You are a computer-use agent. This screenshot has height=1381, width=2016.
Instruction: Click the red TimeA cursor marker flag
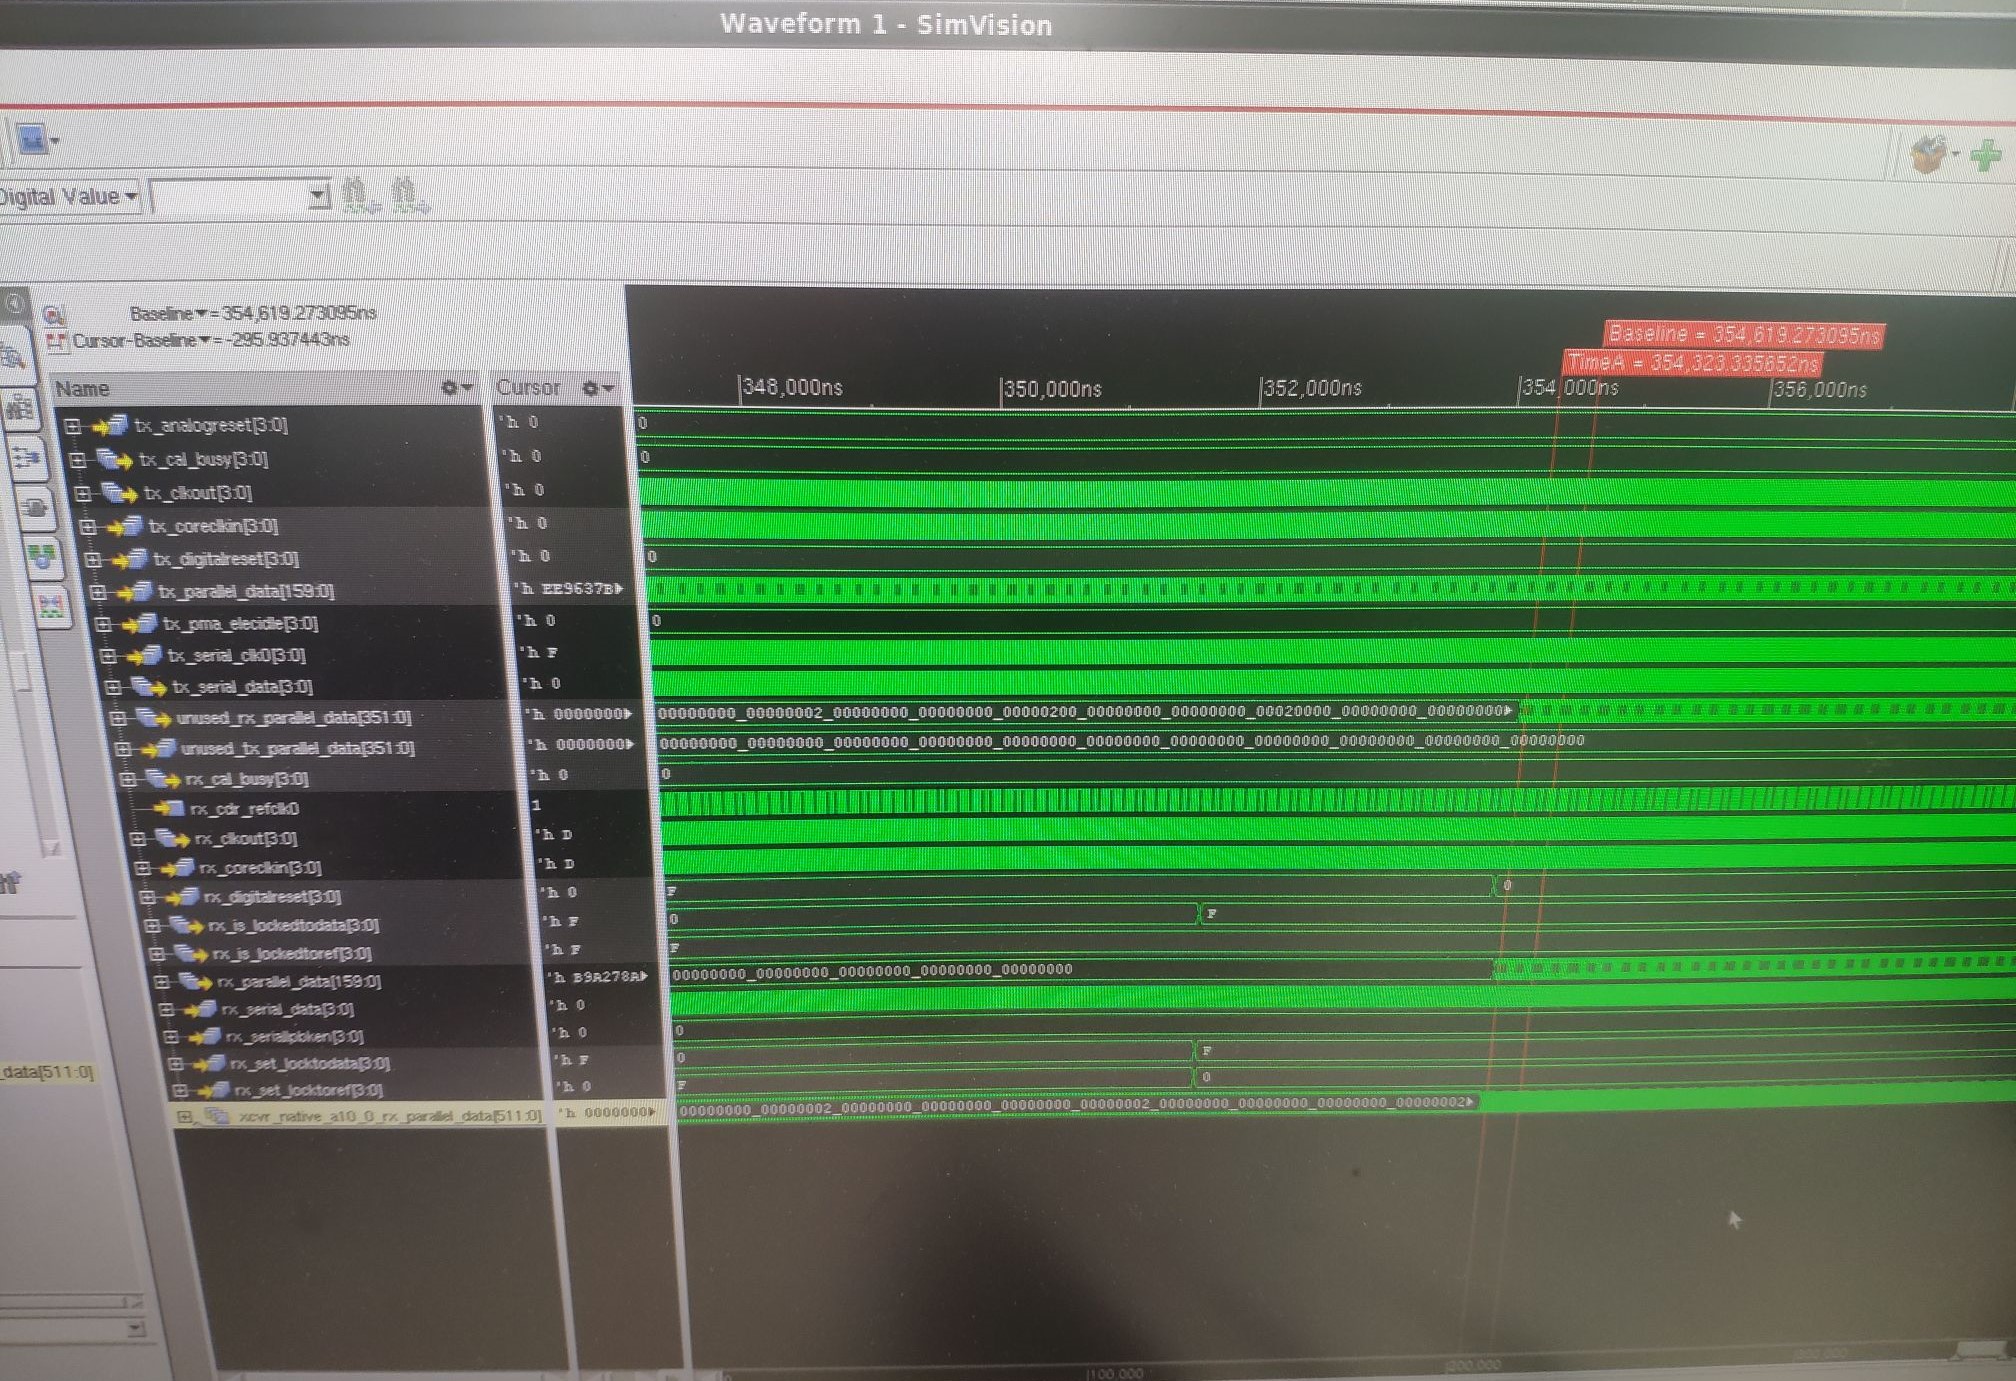(x=1691, y=363)
